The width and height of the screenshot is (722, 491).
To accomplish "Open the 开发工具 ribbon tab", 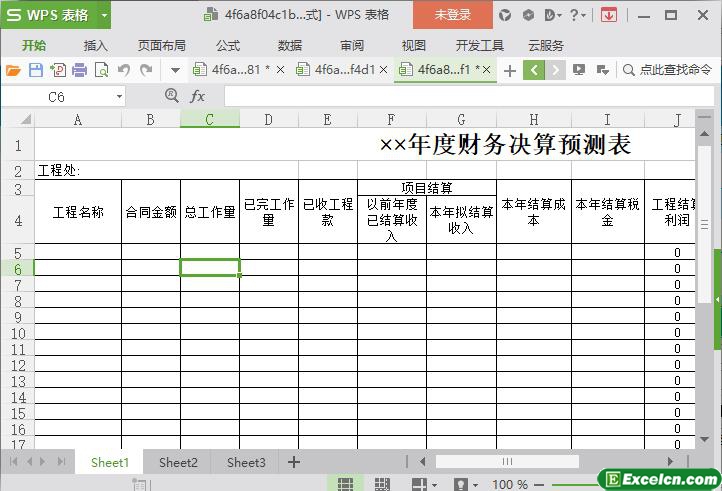I will point(480,46).
